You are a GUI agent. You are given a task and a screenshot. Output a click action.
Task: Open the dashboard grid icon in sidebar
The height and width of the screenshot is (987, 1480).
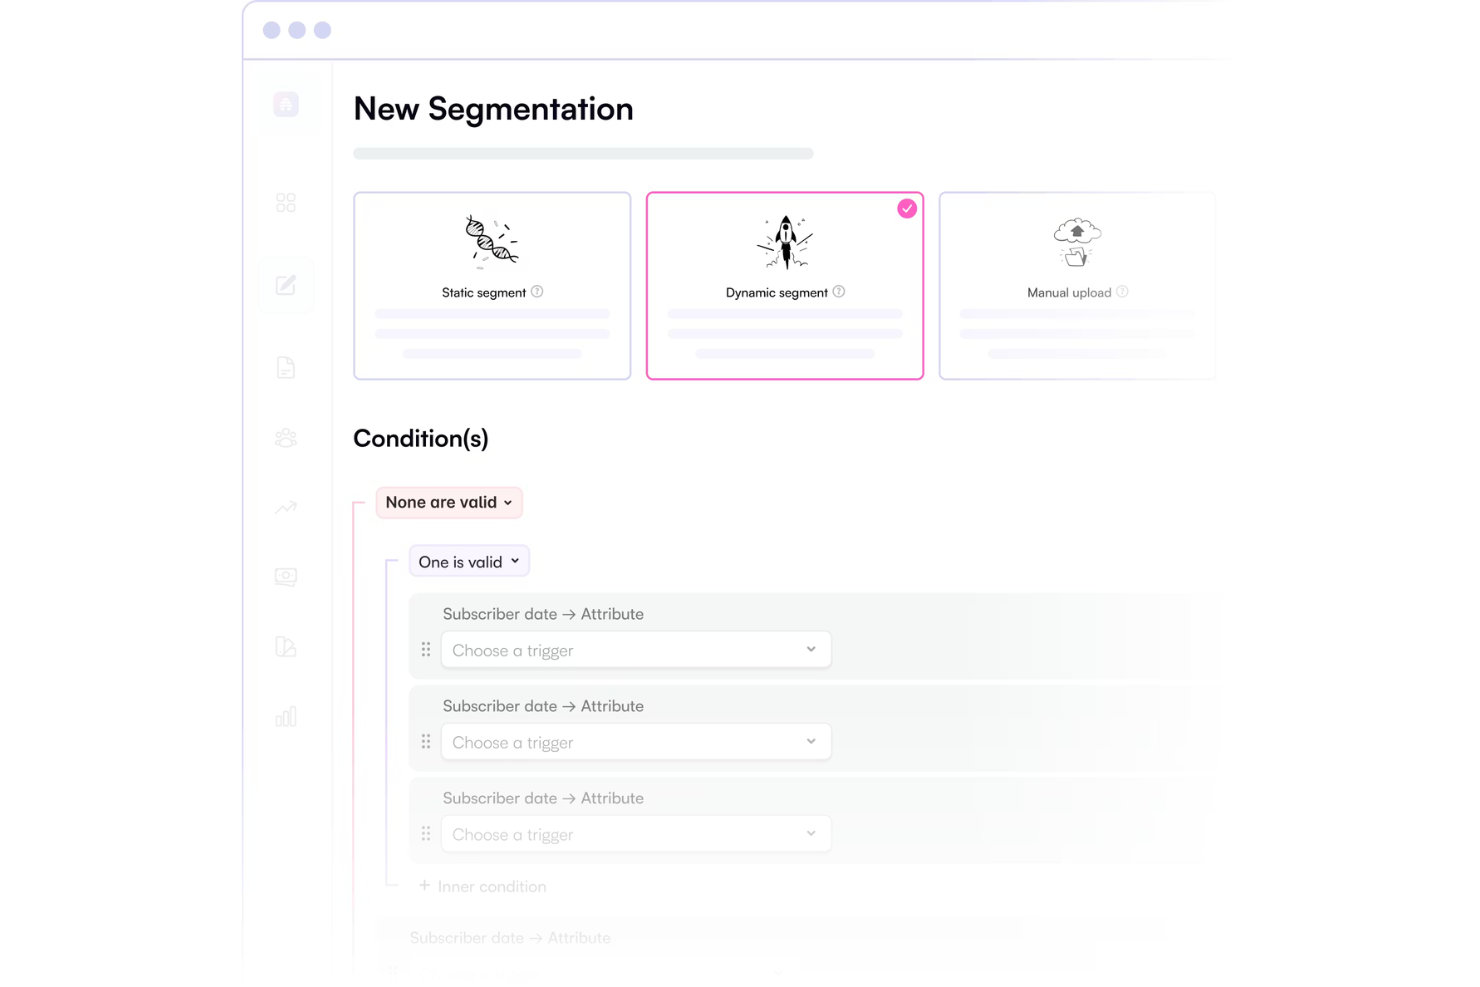pos(286,202)
